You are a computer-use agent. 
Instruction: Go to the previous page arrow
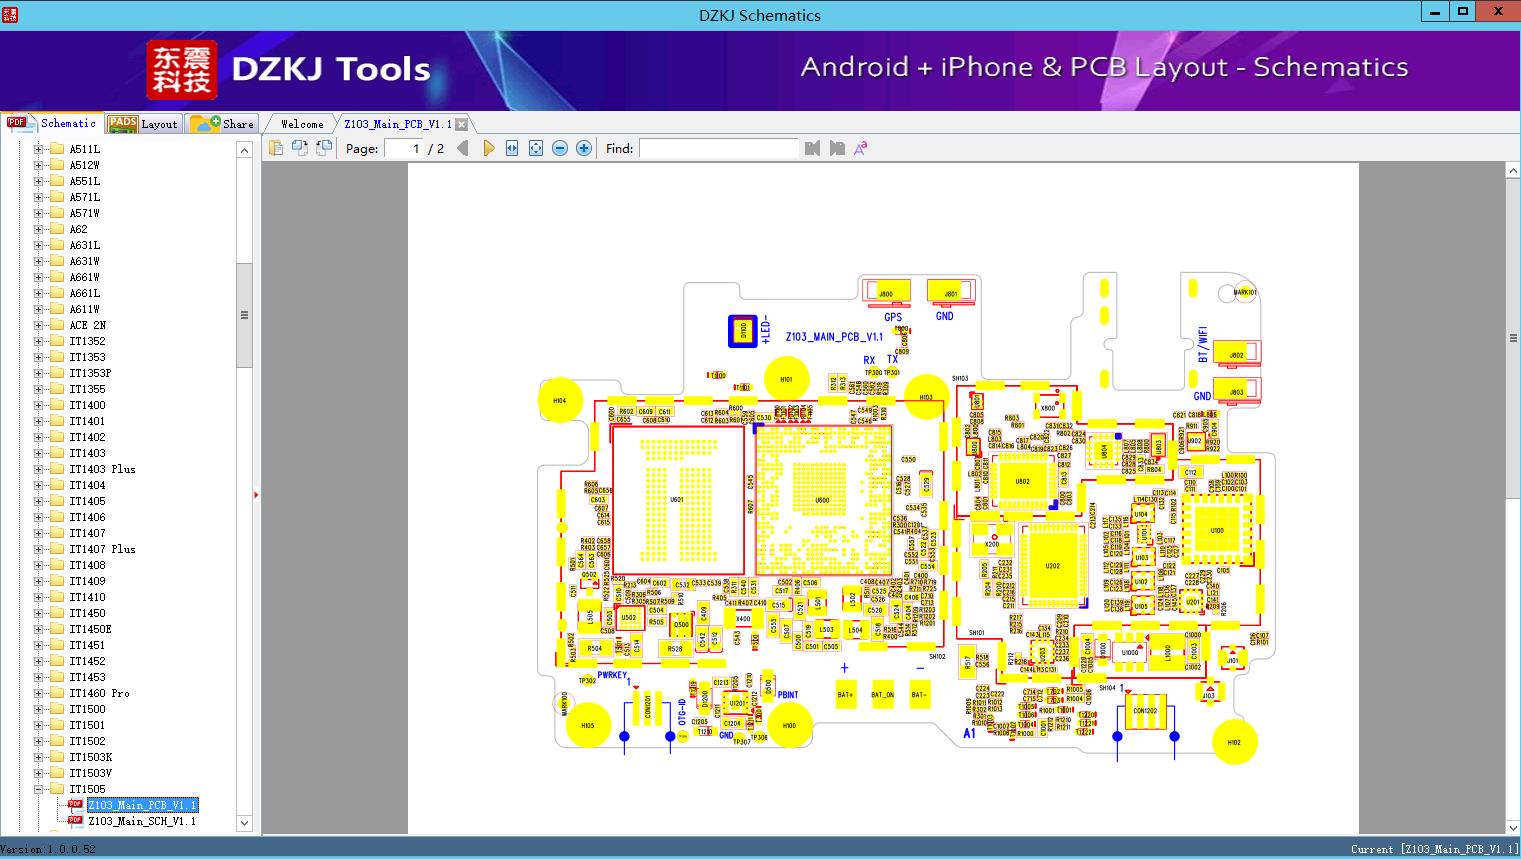(x=463, y=148)
